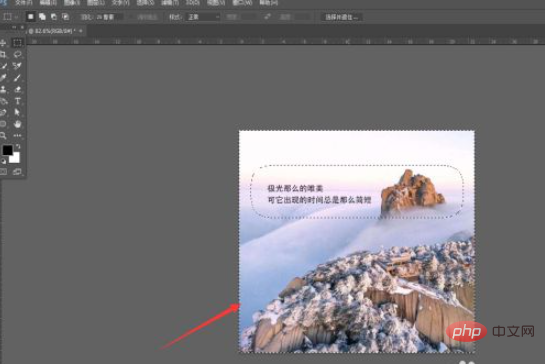Select the Zoom magnifier tool
The width and height of the screenshot is (545, 364).
tap(3, 136)
